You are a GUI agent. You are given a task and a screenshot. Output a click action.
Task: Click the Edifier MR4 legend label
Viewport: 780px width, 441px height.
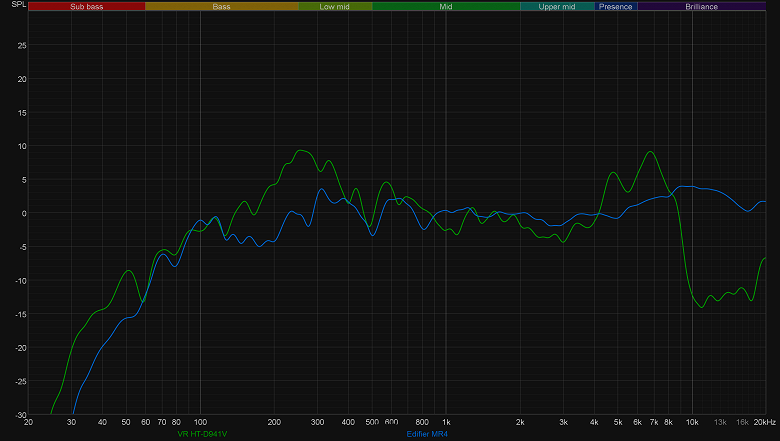(x=427, y=434)
